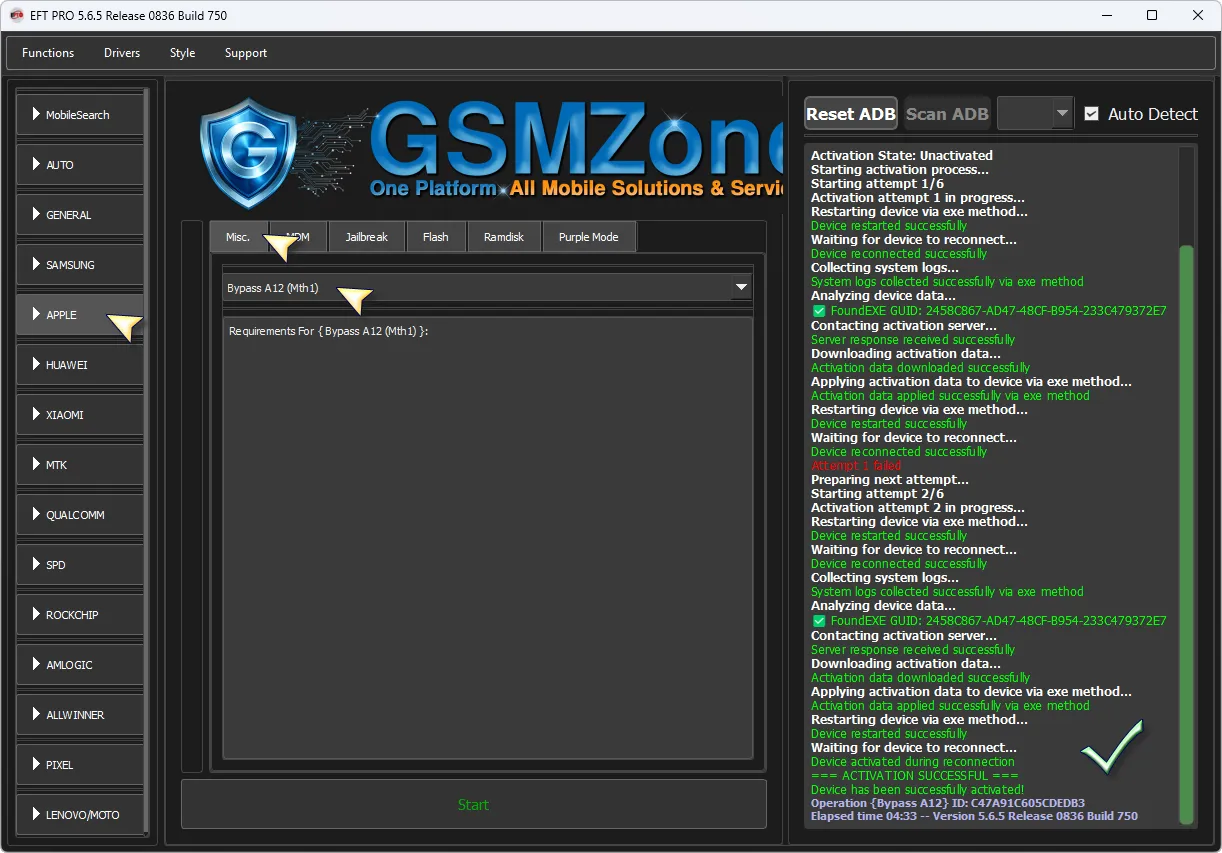Click the red "Attempt 1 failed" log line

pos(856,466)
